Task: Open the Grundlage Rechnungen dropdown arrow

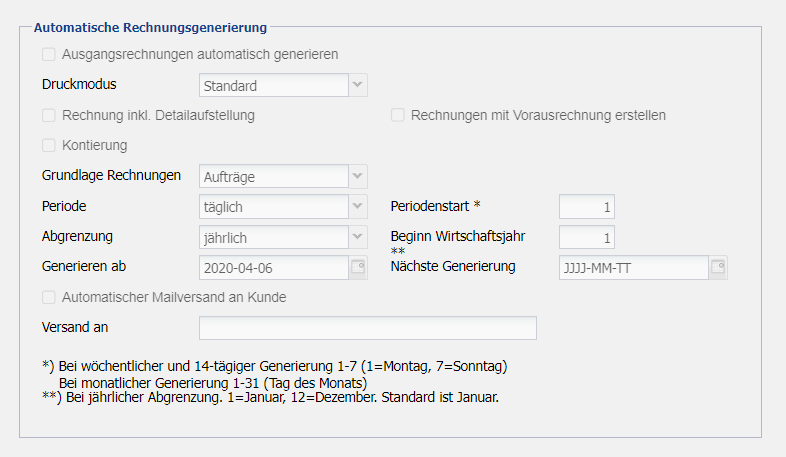Action: point(358,177)
